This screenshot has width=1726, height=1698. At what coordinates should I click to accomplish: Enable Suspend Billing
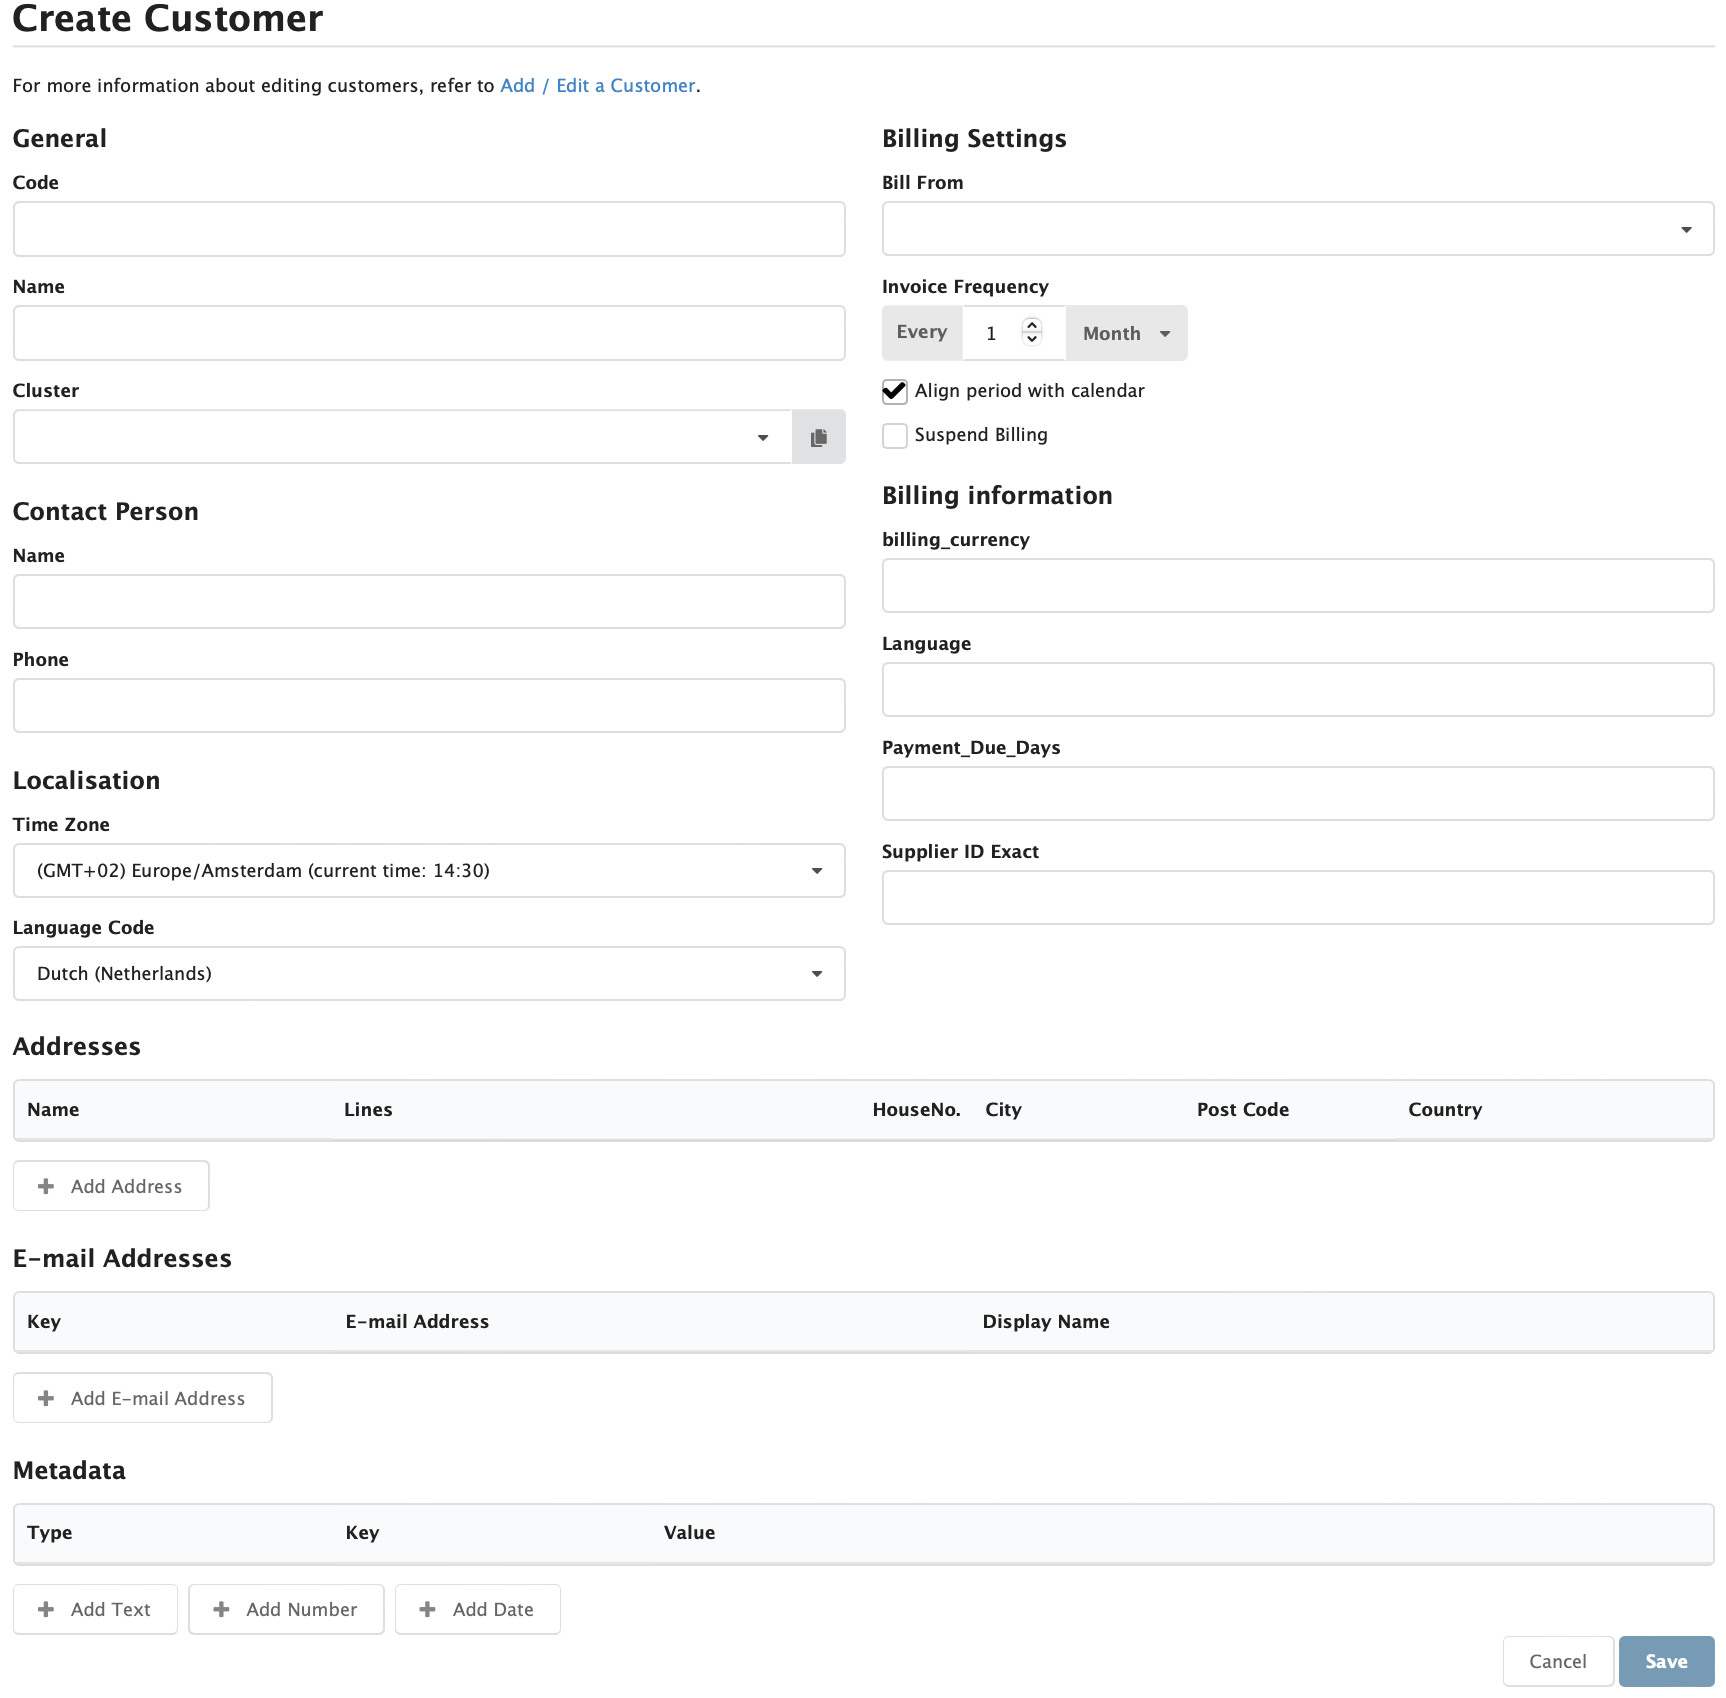[x=894, y=435]
